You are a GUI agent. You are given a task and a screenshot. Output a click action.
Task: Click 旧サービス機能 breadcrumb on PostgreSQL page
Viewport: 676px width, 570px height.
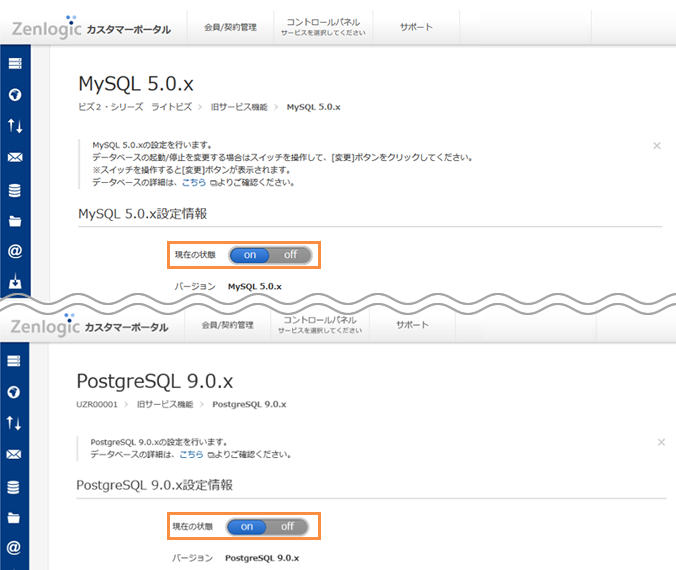165,404
